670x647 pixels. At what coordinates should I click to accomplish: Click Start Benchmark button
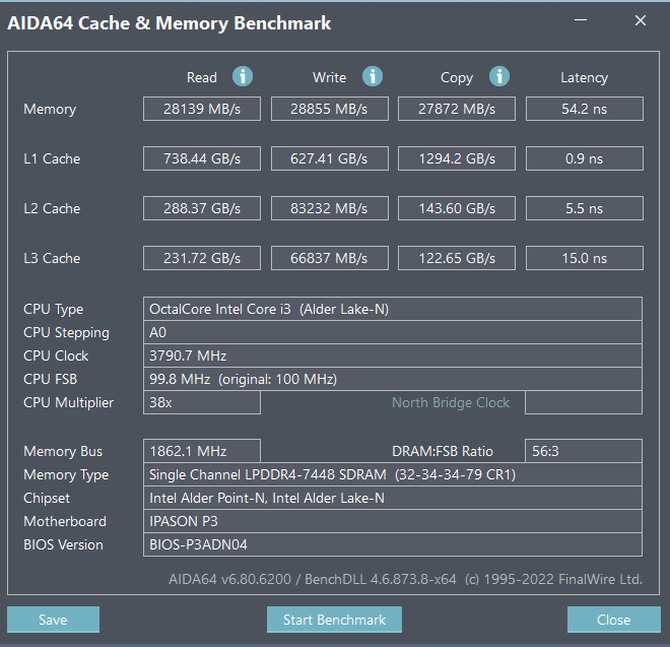[334, 619]
